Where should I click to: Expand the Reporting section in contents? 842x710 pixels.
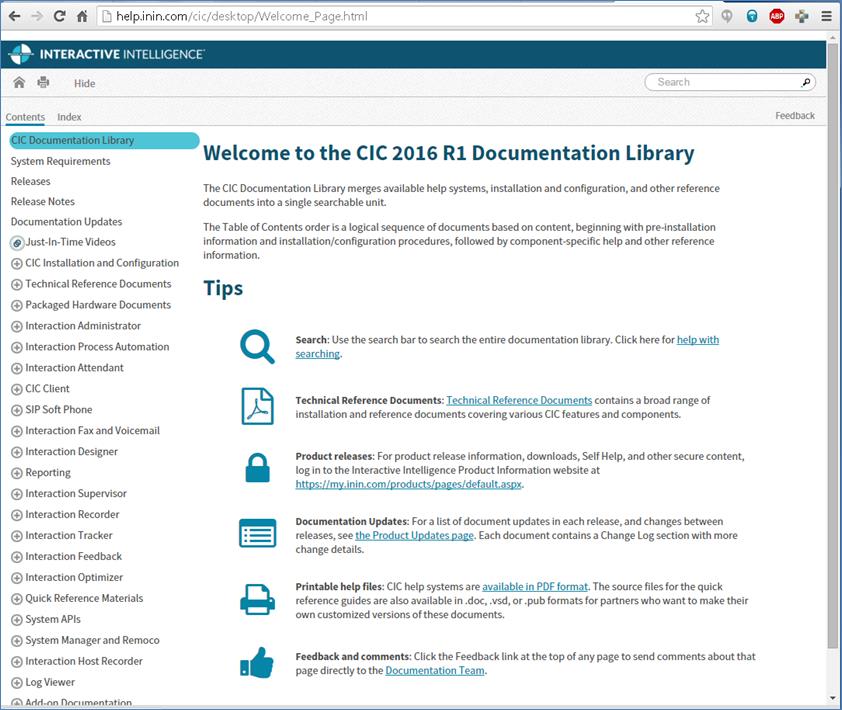pos(17,473)
